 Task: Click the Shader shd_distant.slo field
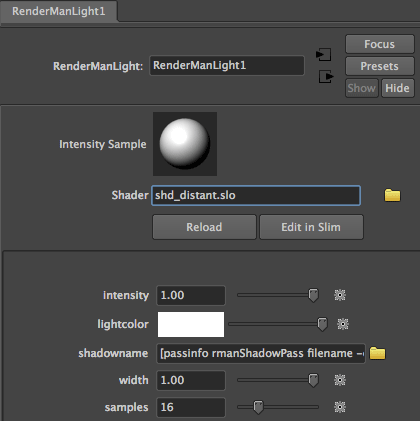256,195
